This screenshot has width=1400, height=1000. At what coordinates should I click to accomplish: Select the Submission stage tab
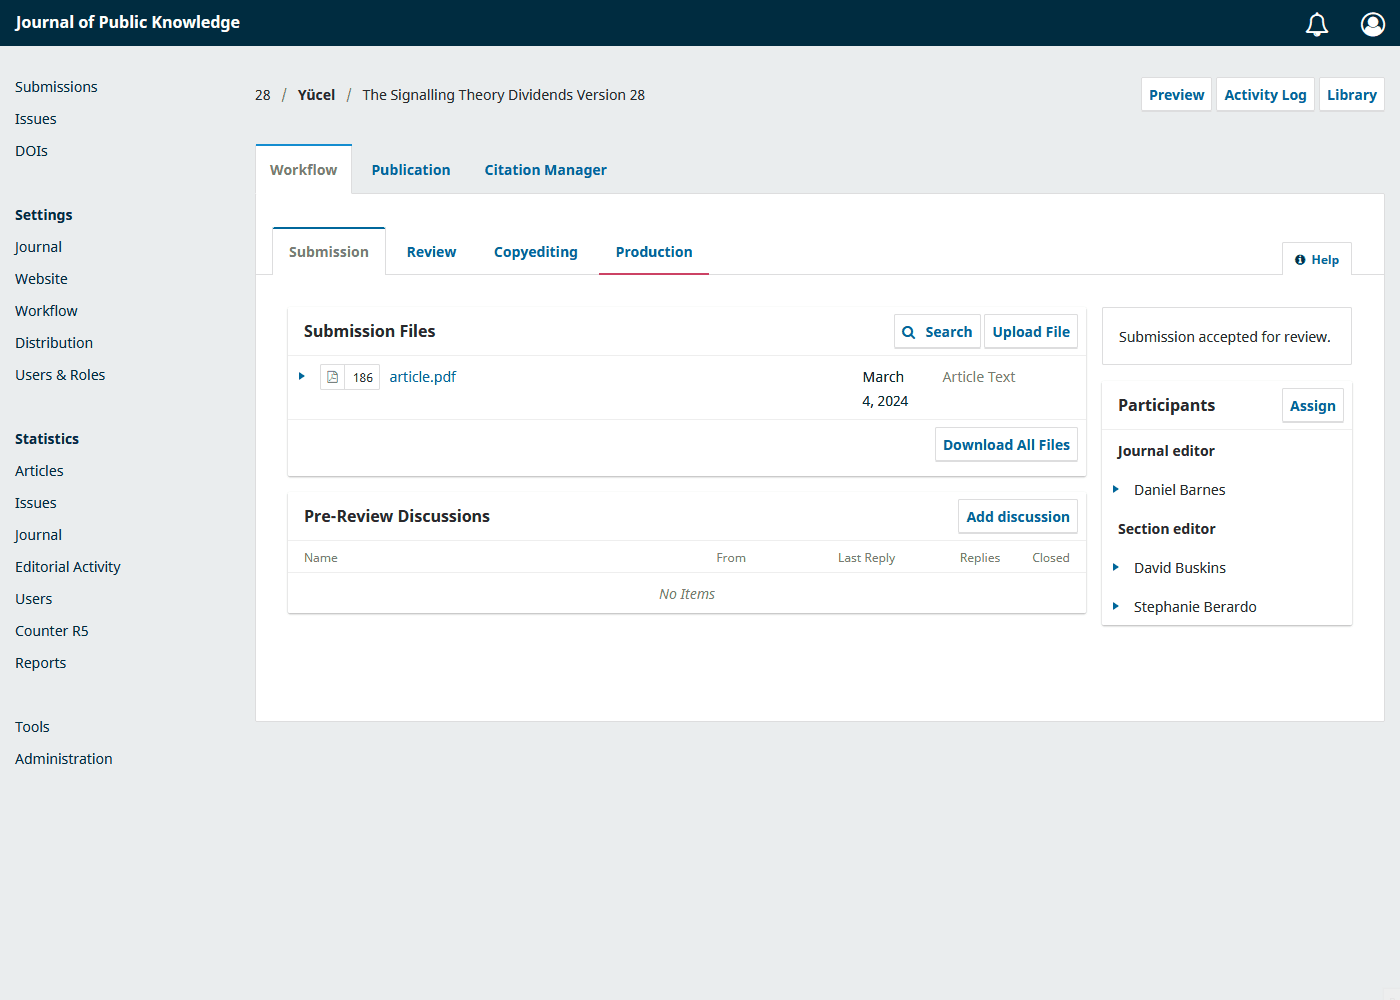click(329, 252)
